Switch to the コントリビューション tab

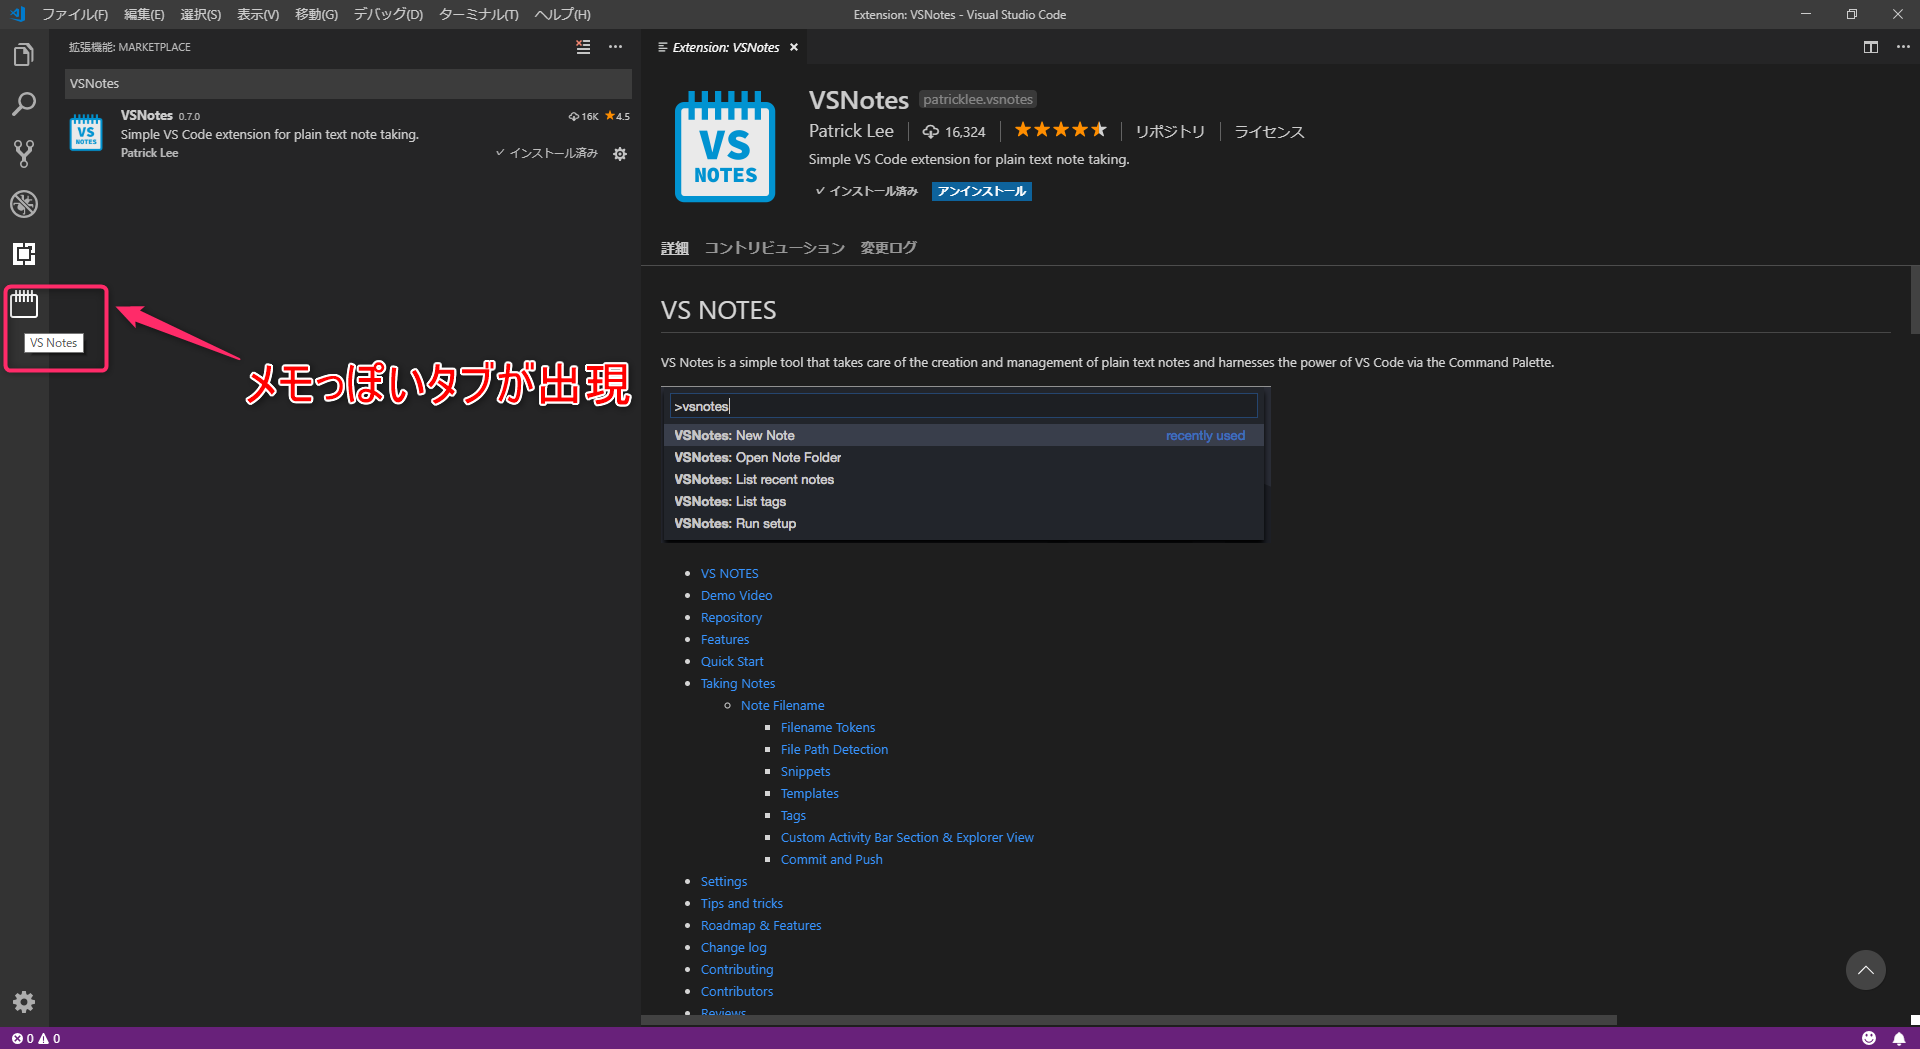tap(775, 248)
